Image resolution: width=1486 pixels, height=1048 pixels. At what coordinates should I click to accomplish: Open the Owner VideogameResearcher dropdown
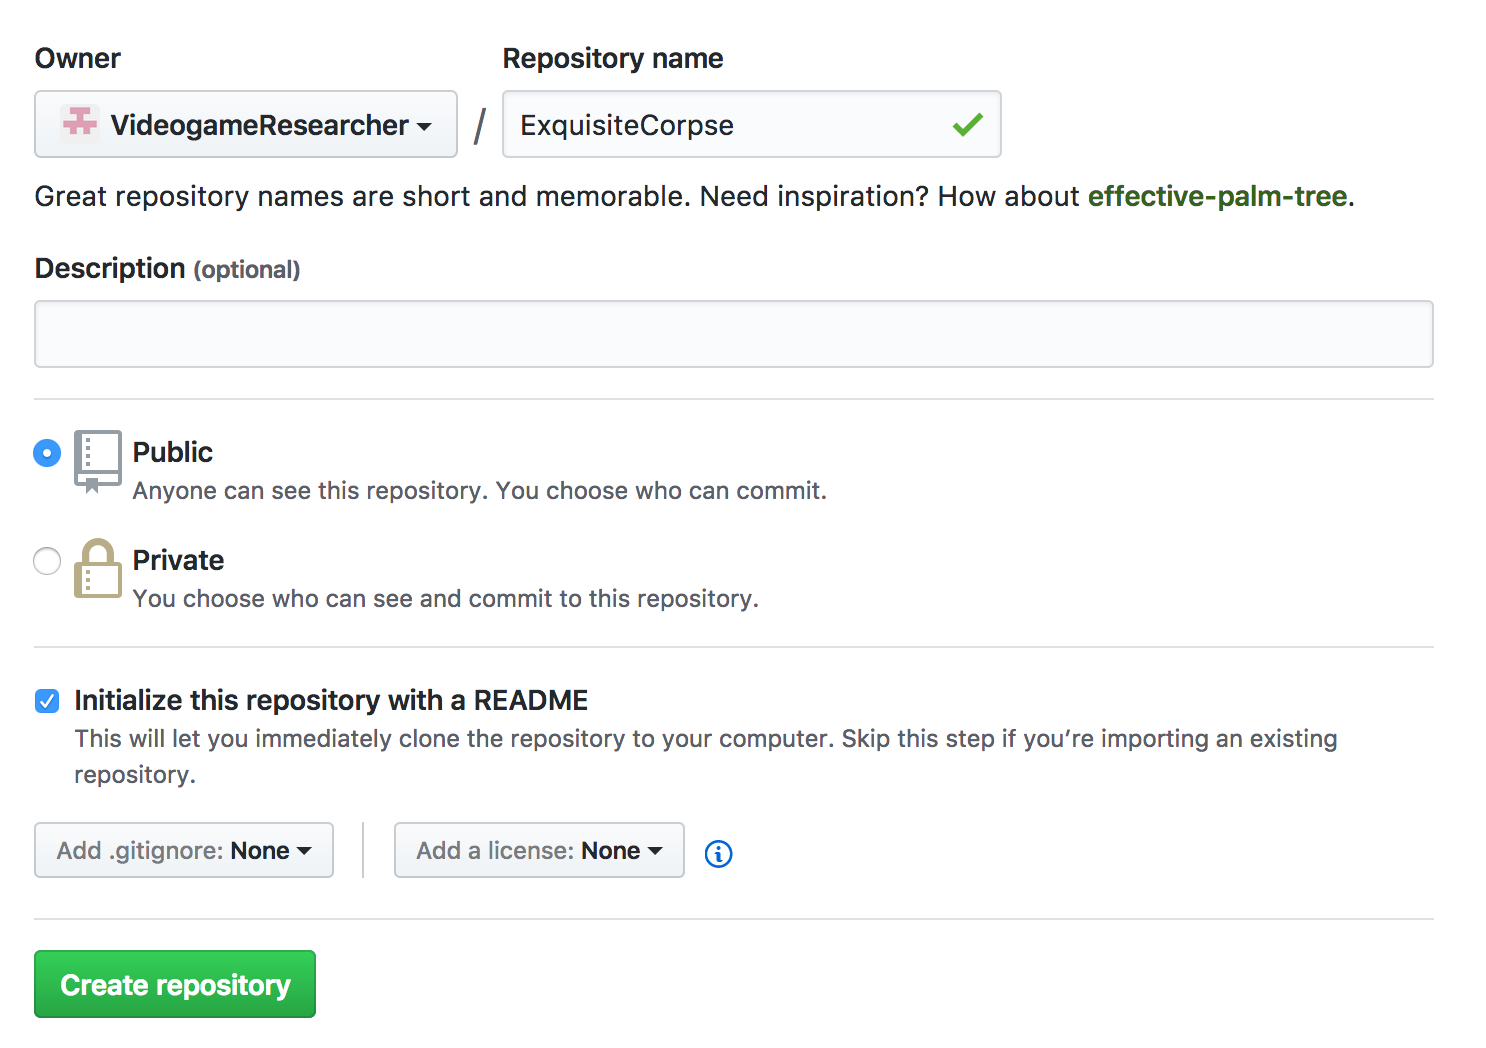pyautogui.click(x=246, y=124)
